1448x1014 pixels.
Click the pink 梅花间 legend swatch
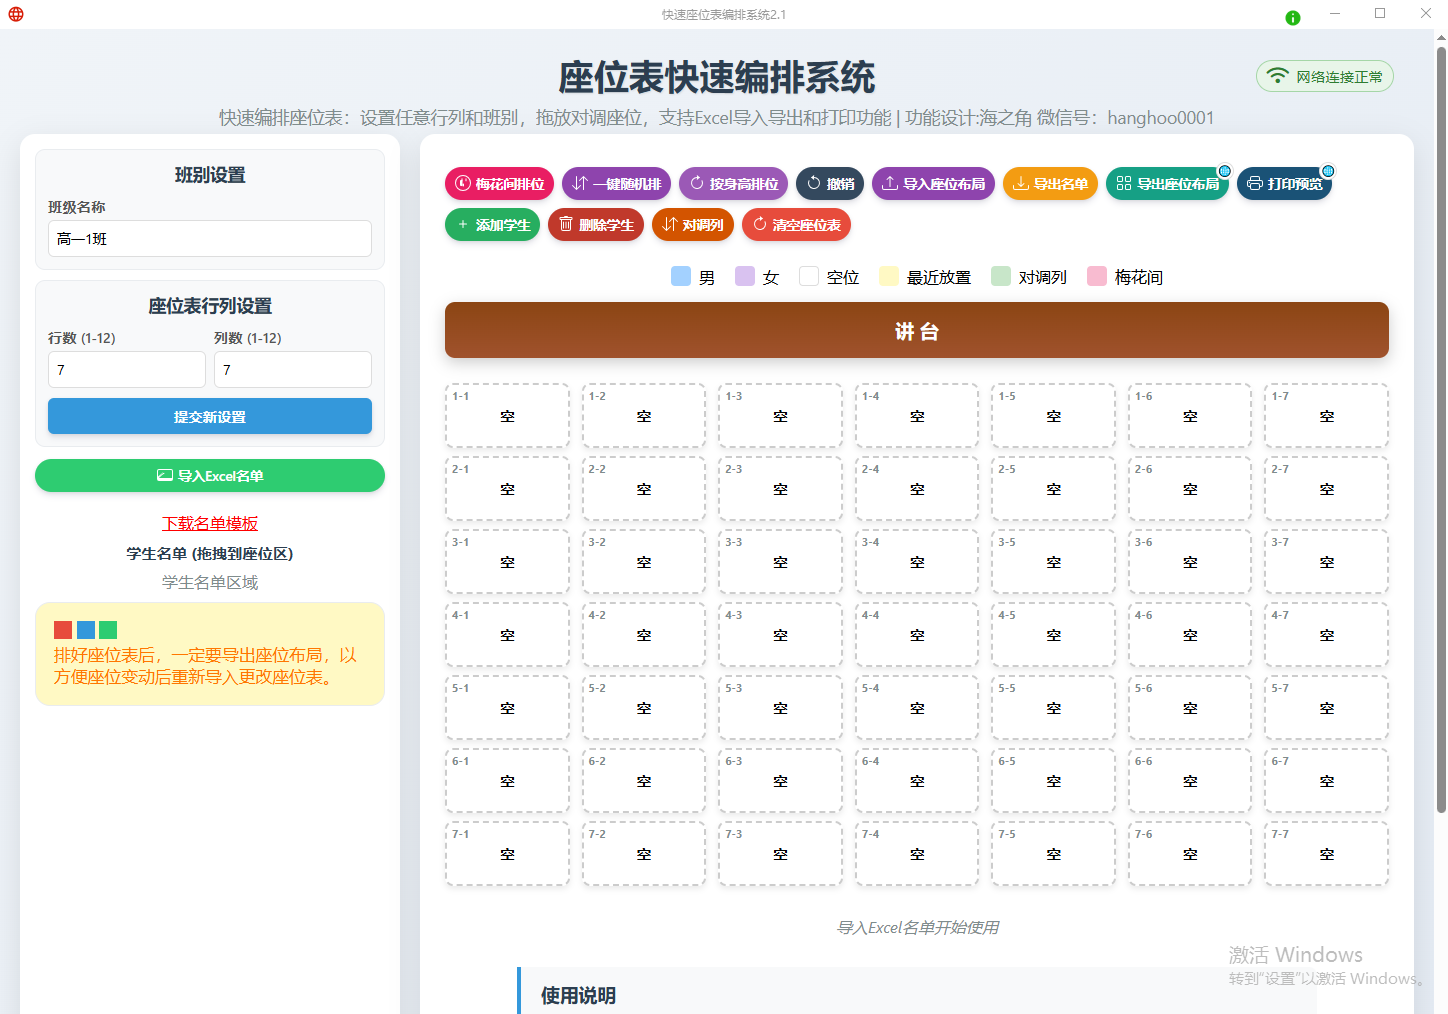point(1097,277)
